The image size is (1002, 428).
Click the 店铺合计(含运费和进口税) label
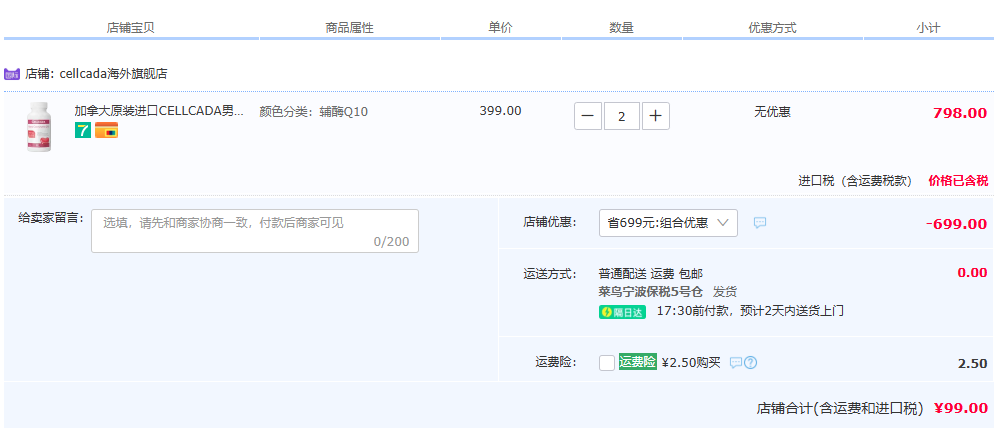coord(840,408)
